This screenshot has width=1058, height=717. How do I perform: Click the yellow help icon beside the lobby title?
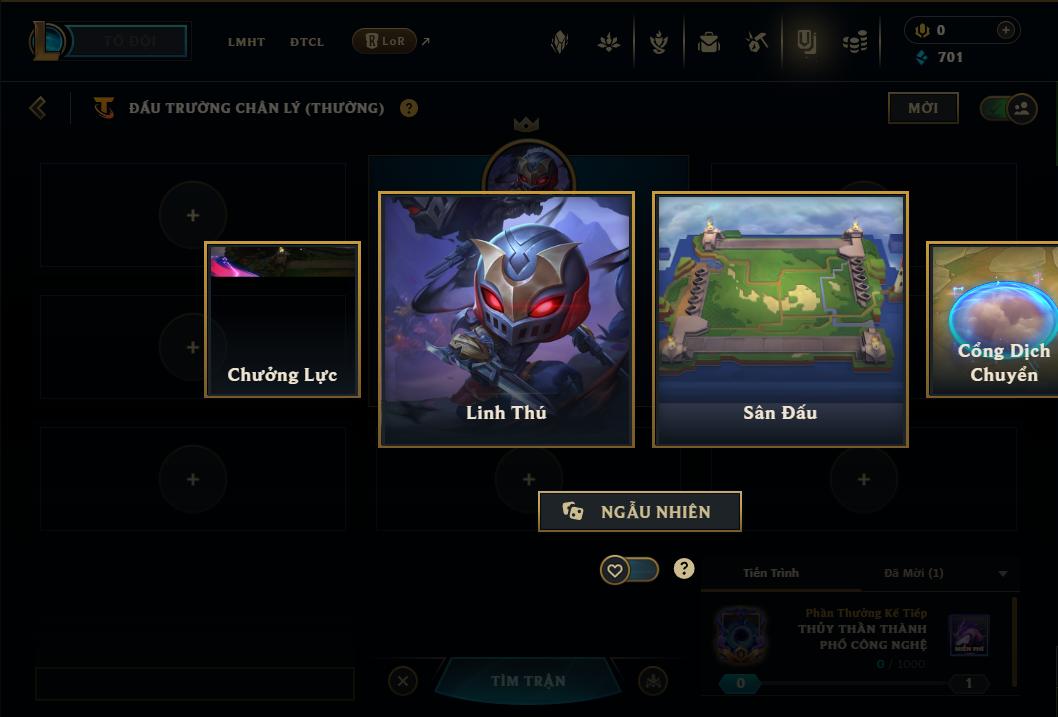409,108
